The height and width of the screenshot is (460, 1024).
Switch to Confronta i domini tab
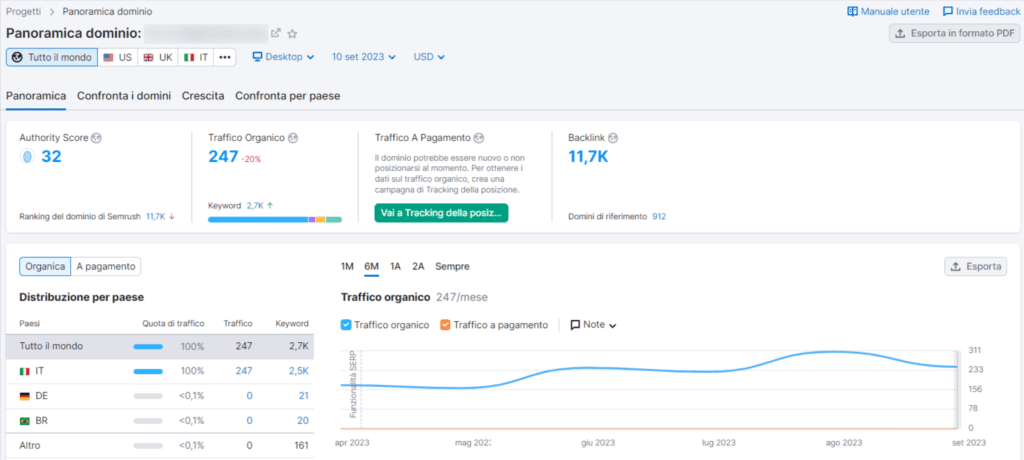click(x=124, y=96)
